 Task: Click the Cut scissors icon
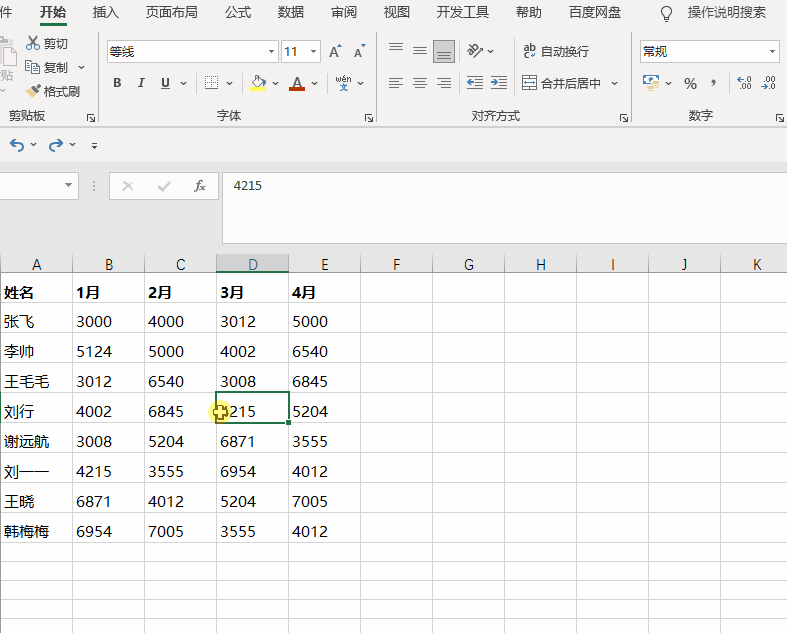tap(33, 43)
